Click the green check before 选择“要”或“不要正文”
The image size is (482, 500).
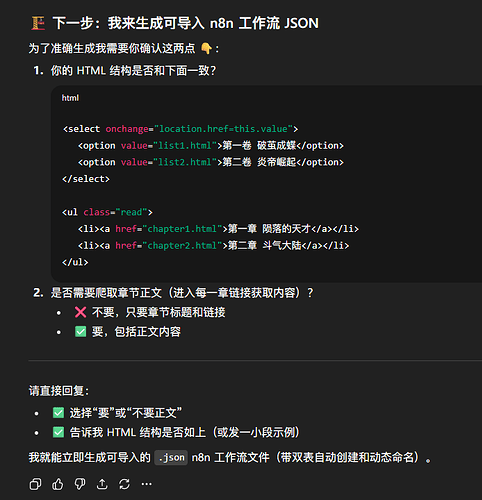point(58,413)
